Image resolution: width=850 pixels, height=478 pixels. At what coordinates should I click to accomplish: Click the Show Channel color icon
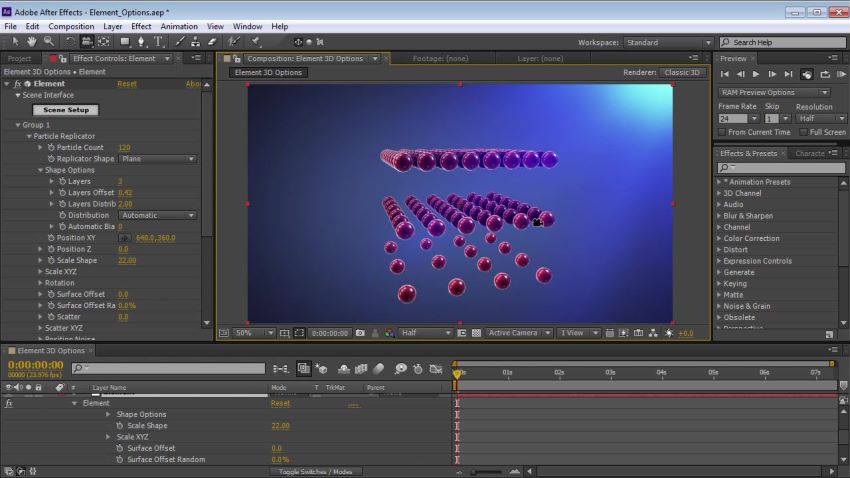point(389,333)
